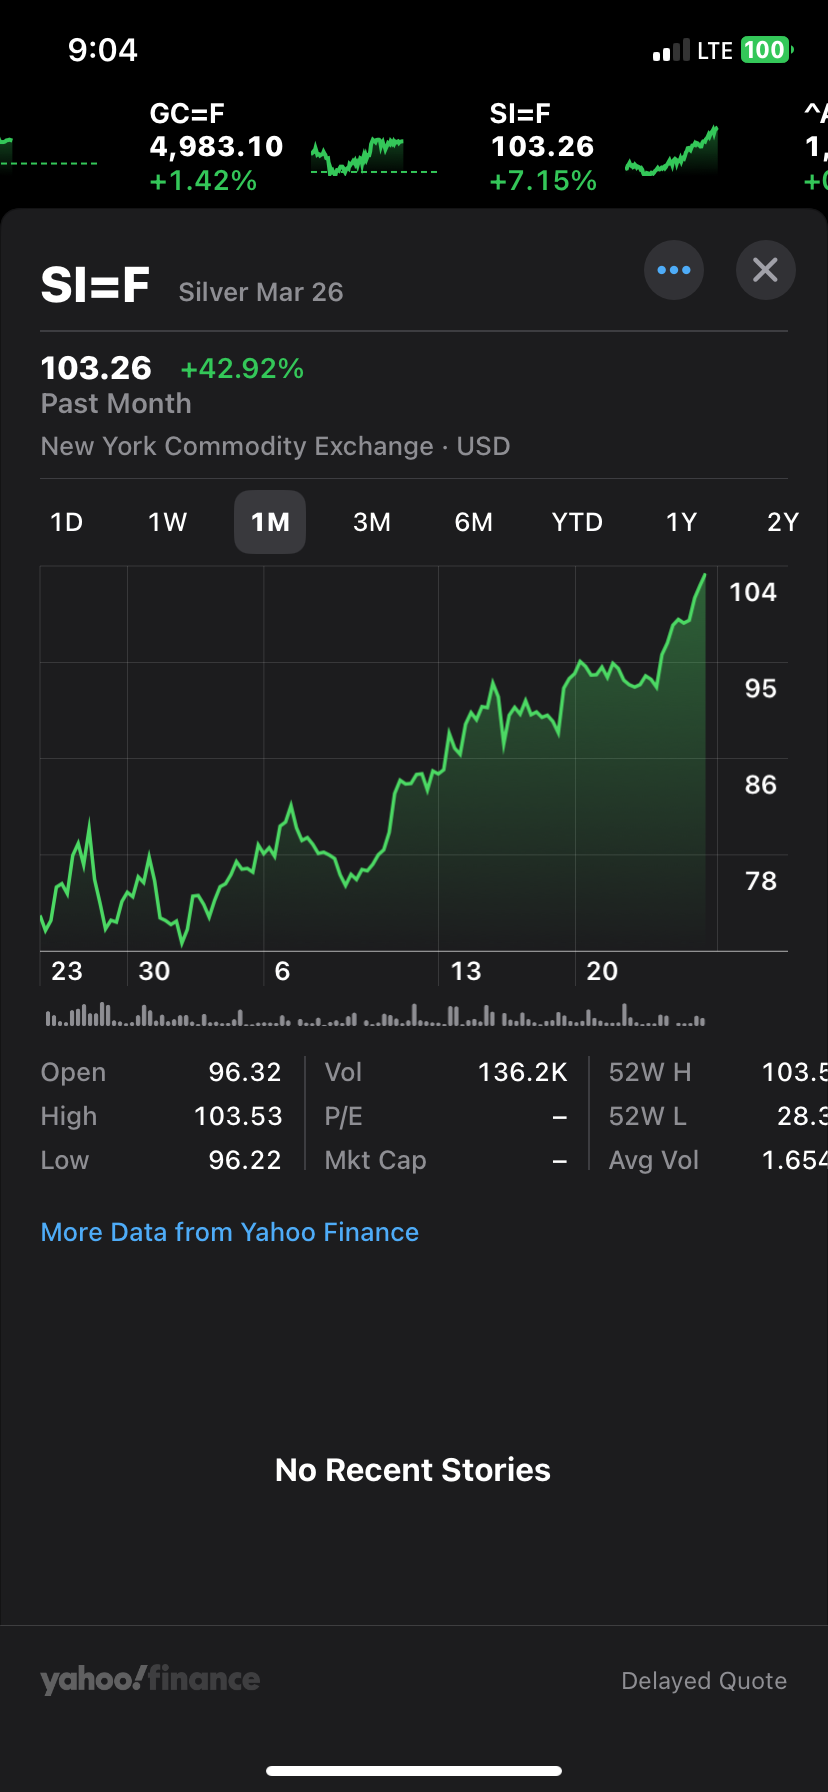Open the three-dot more options button

click(x=674, y=270)
